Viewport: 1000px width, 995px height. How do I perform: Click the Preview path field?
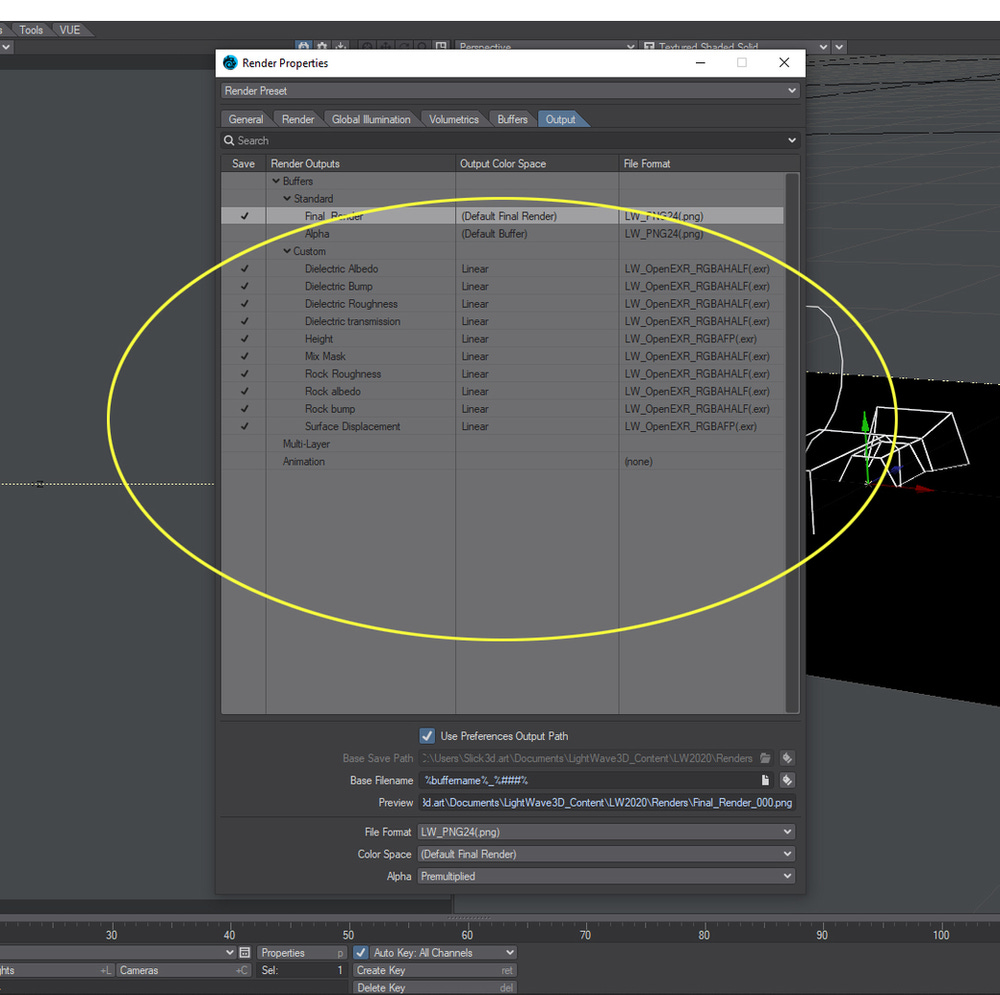[x=607, y=802]
